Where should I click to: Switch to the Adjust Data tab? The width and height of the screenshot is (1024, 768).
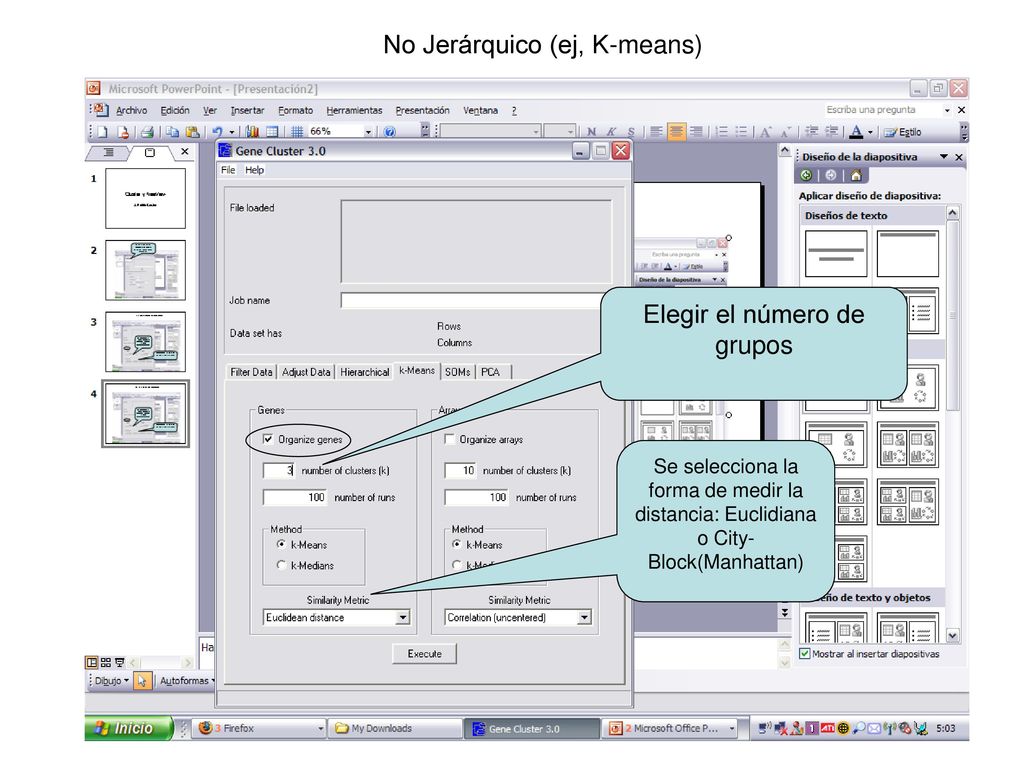[x=306, y=372]
